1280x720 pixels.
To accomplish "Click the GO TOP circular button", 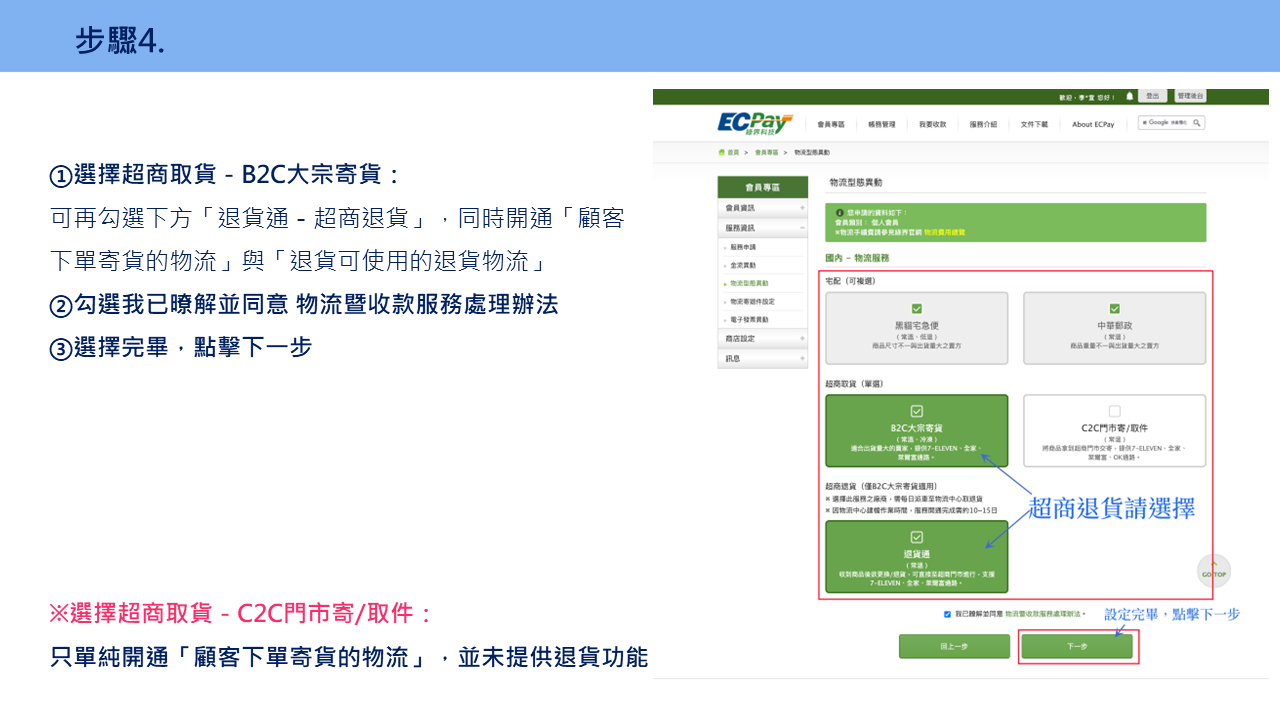I will click(1213, 571).
